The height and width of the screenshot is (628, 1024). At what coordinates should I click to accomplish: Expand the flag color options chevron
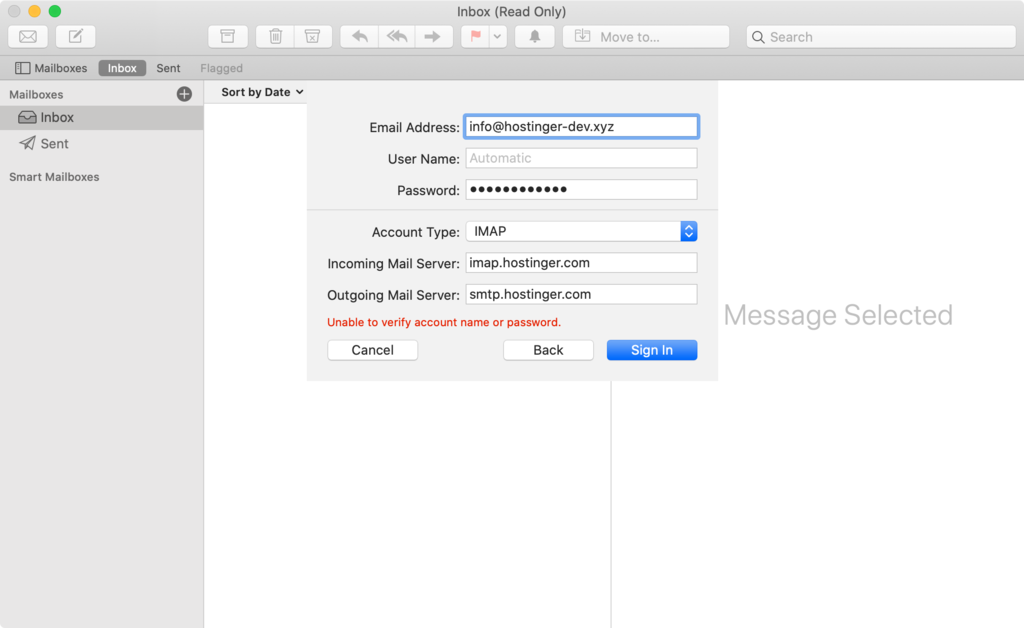coord(497,36)
